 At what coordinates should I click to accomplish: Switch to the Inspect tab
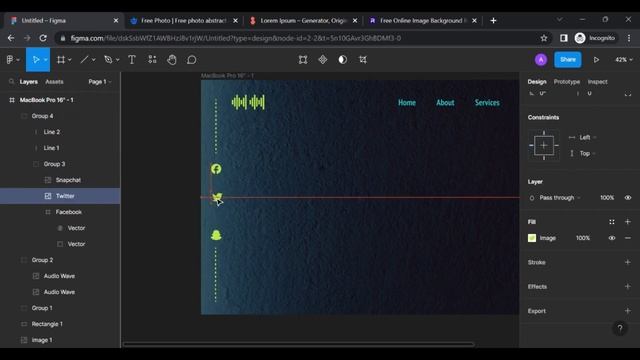point(598,82)
